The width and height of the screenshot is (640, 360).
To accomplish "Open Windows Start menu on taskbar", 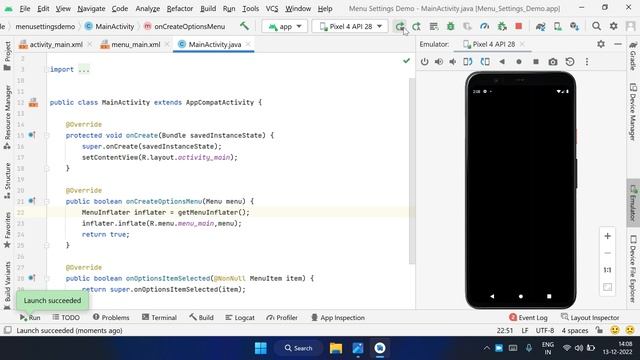I will point(260,348).
